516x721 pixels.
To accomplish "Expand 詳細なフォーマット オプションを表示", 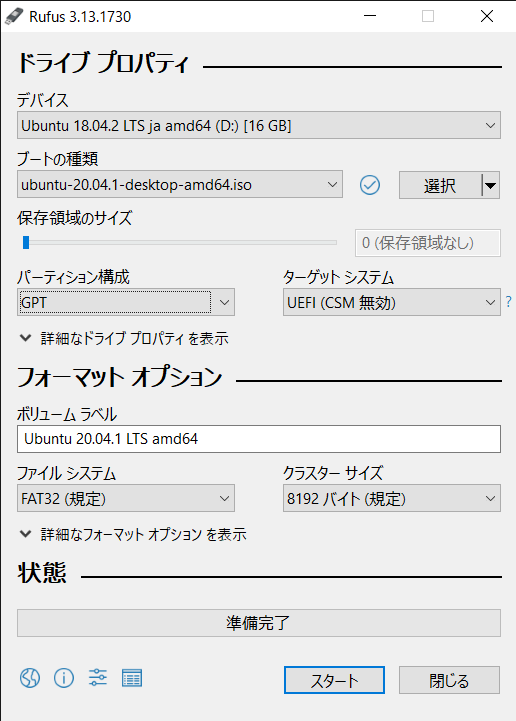I will click(133, 534).
